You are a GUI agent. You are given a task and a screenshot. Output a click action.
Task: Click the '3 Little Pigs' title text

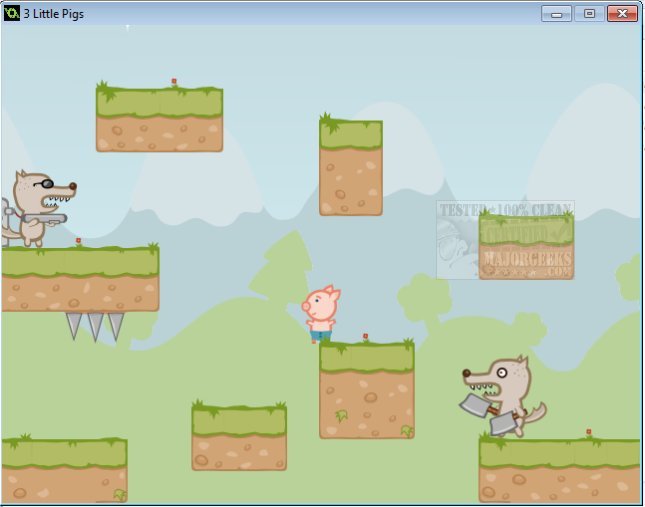point(53,14)
